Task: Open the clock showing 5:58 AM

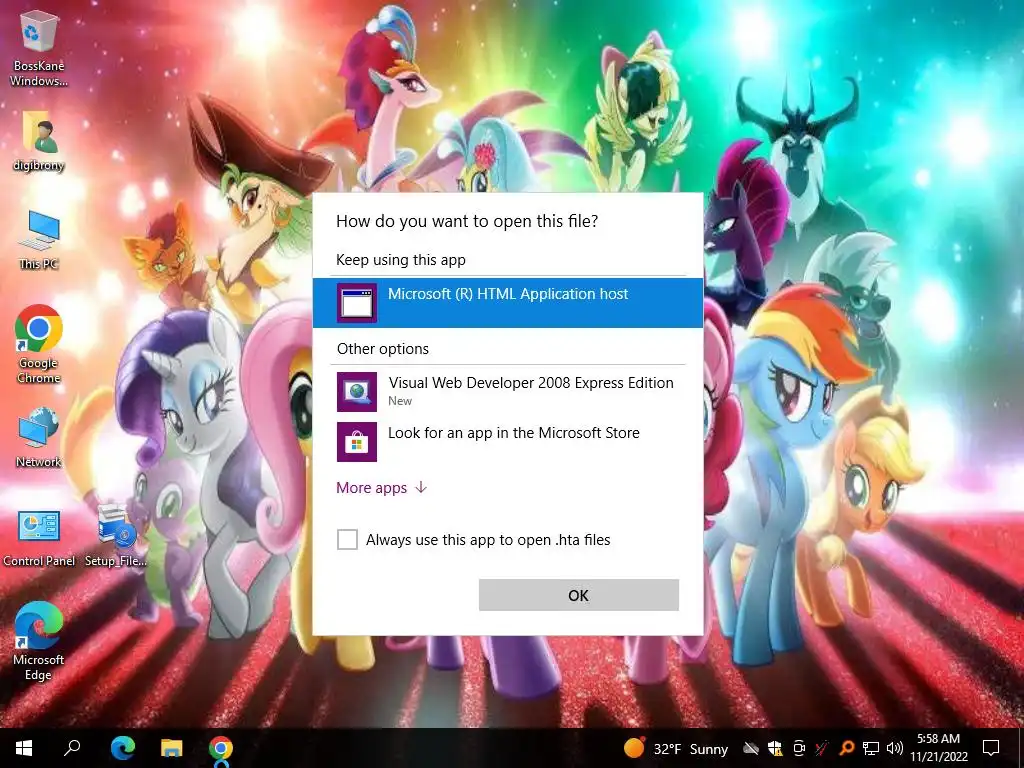Action: (x=938, y=748)
